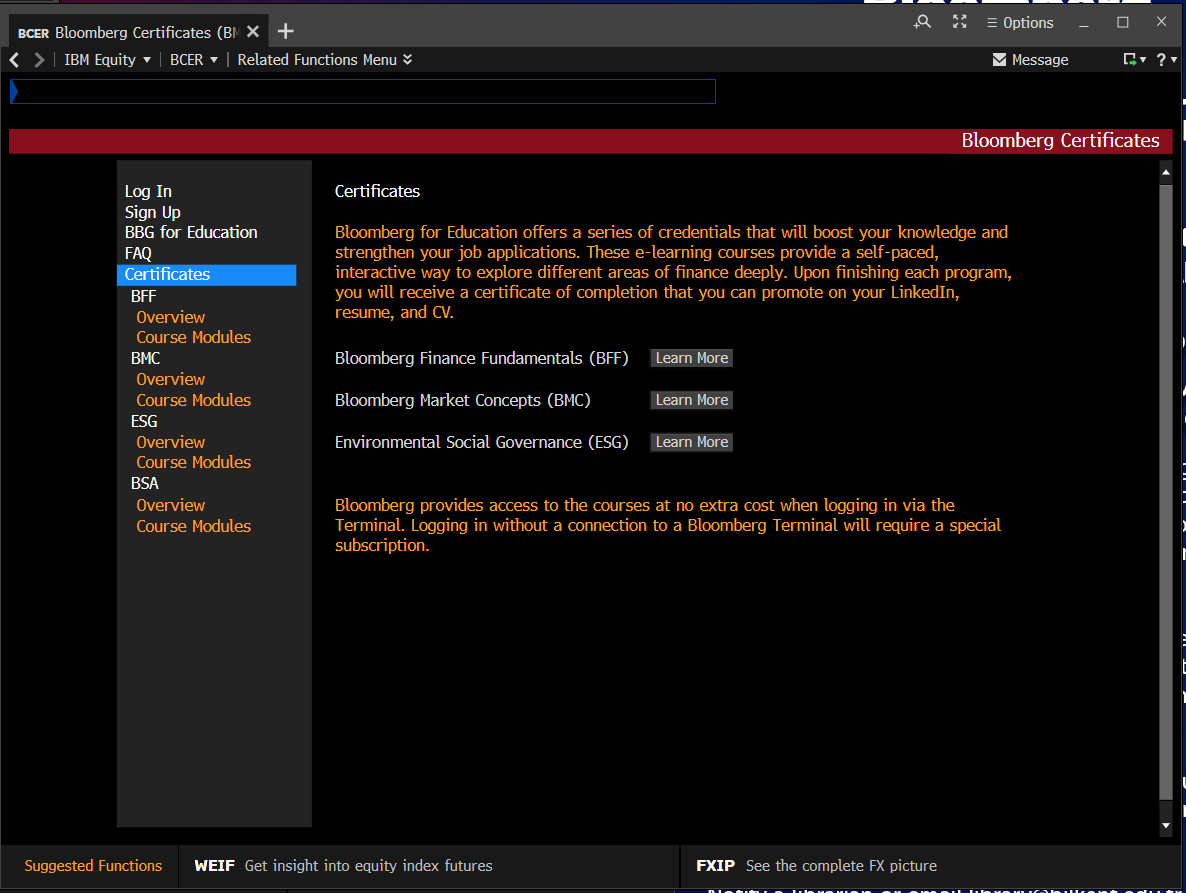The height and width of the screenshot is (893, 1186).
Task: Click Learn More for Bloomberg Finance Fundamentals
Action: pyautogui.click(x=691, y=358)
